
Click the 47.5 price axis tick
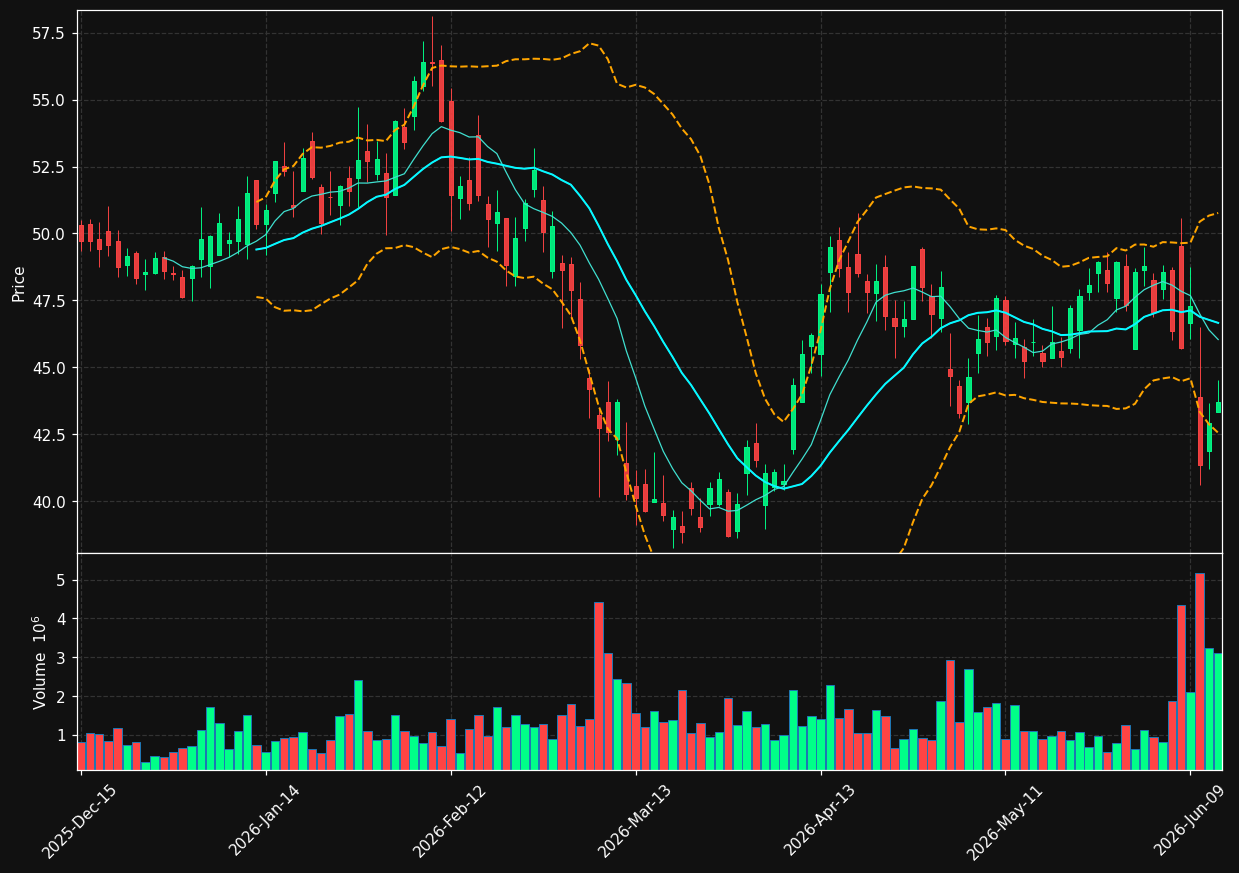click(x=49, y=301)
